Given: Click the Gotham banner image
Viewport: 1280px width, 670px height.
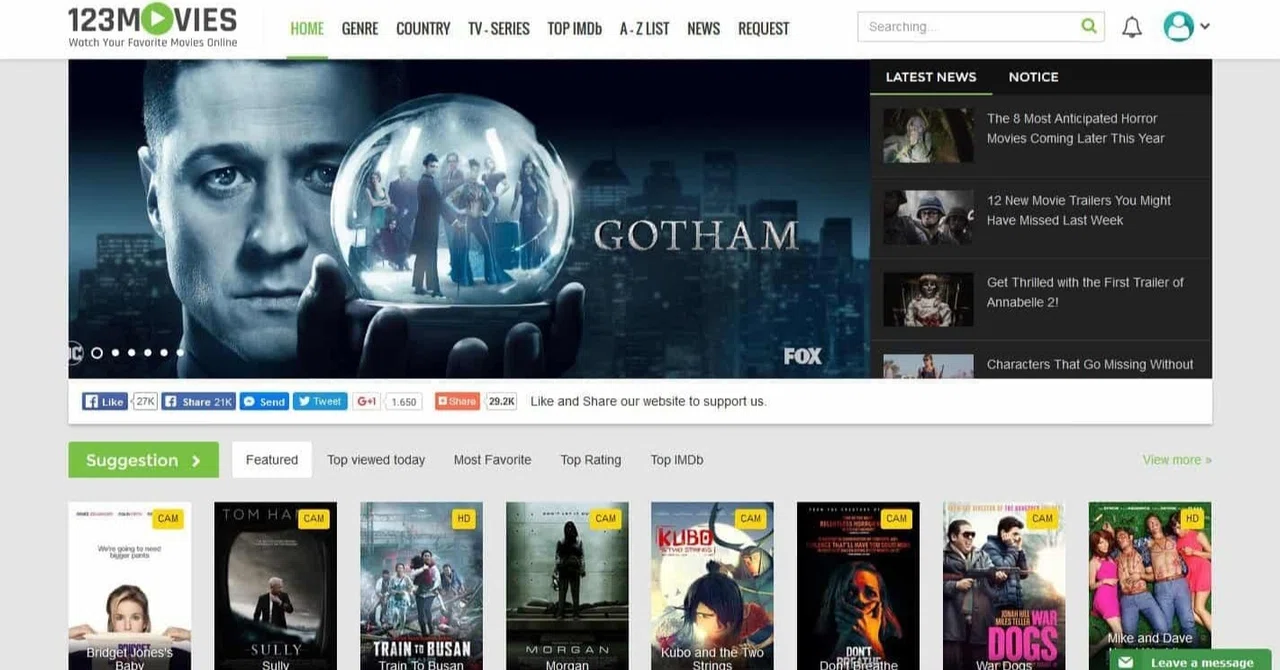Looking at the screenshot, I should pyautogui.click(x=469, y=218).
